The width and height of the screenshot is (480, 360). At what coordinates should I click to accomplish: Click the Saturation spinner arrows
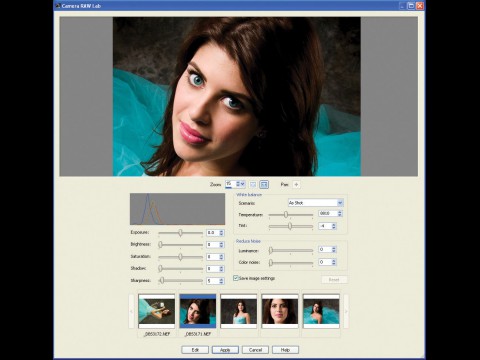pos(221,257)
